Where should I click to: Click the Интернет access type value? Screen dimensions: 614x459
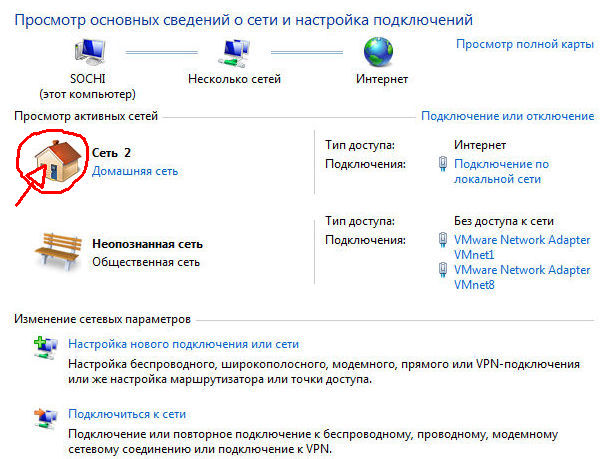coord(480,145)
